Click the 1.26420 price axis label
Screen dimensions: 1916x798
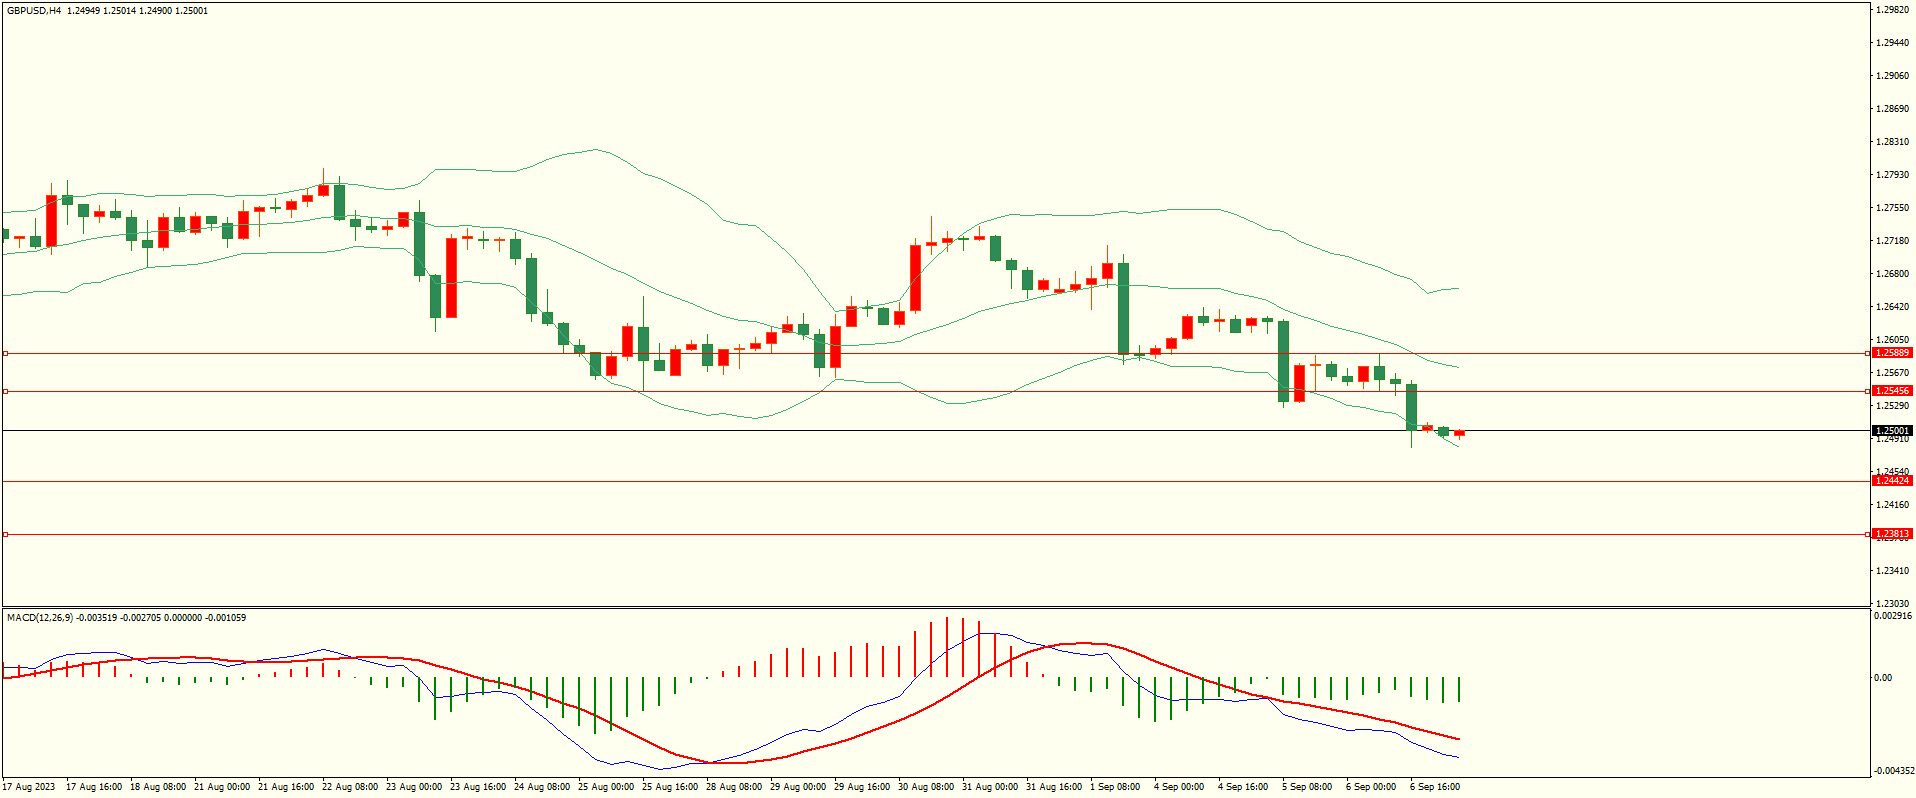(x=1893, y=306)
